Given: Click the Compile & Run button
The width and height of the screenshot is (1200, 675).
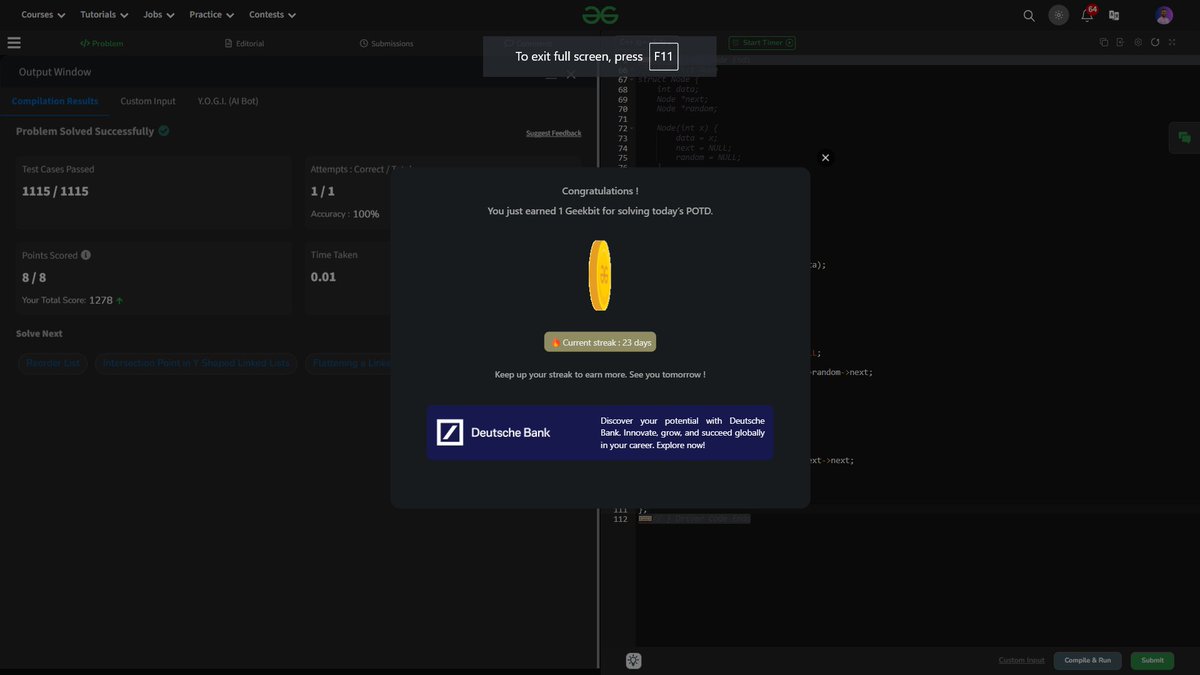Looking at the screenshot, I should [1087, 661].
